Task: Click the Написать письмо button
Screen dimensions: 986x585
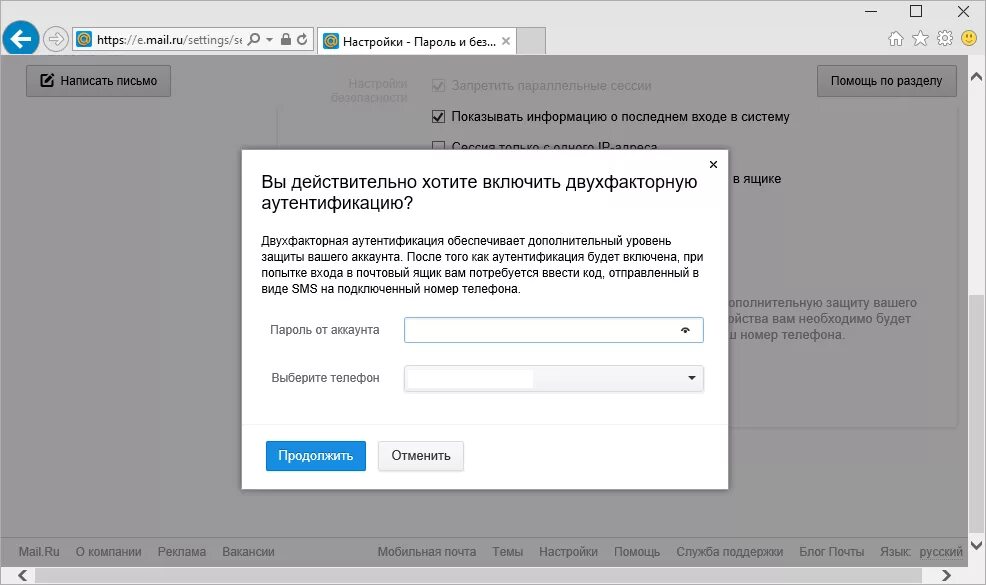Action: pyautogui.click(x=99, y=81)
